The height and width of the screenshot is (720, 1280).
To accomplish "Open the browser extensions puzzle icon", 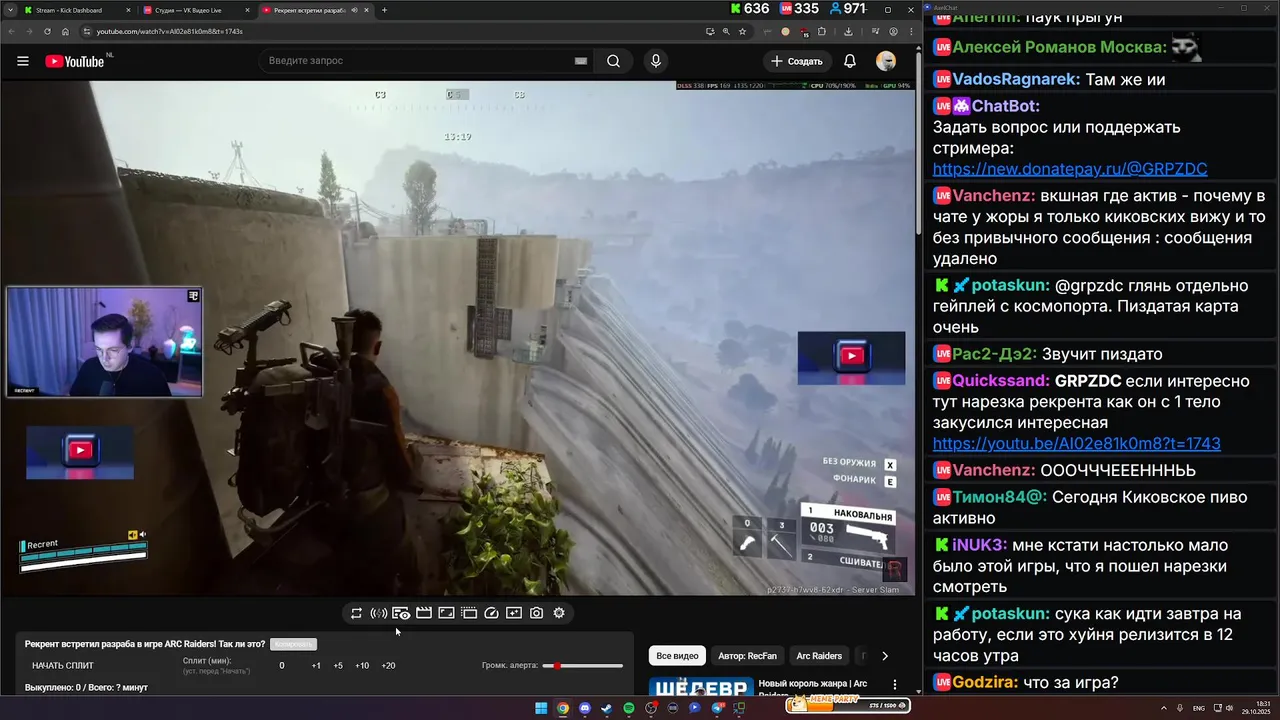I will [822, 31].
